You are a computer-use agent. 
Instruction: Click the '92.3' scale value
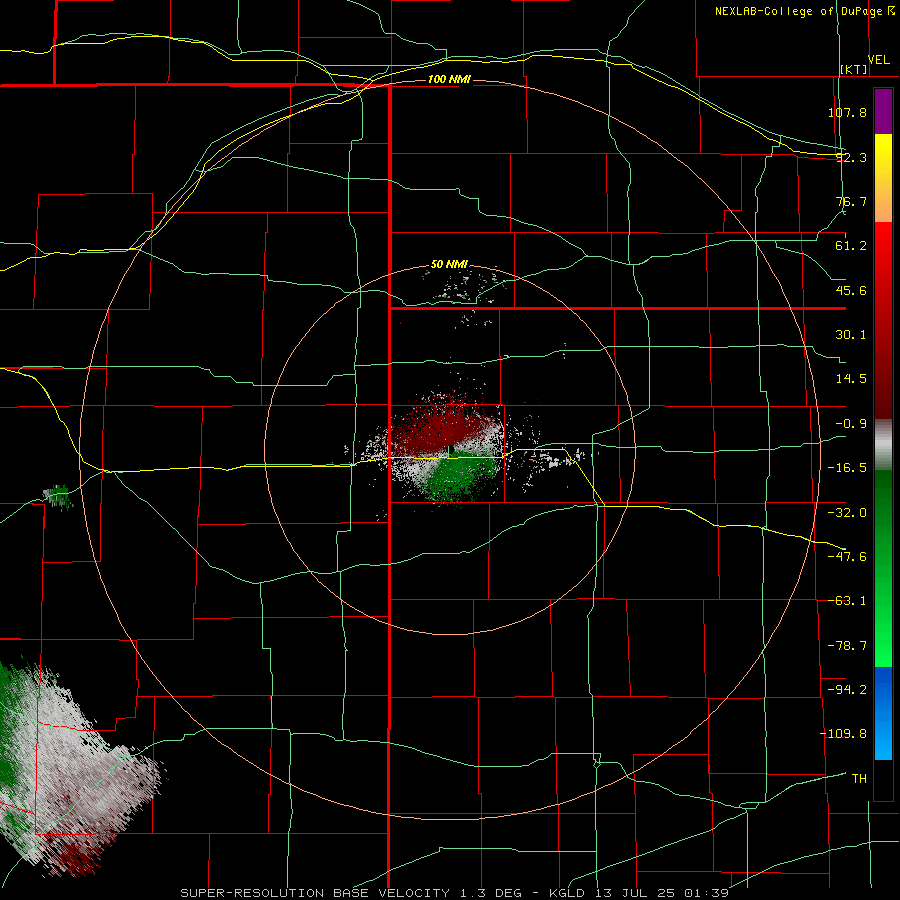851,157
